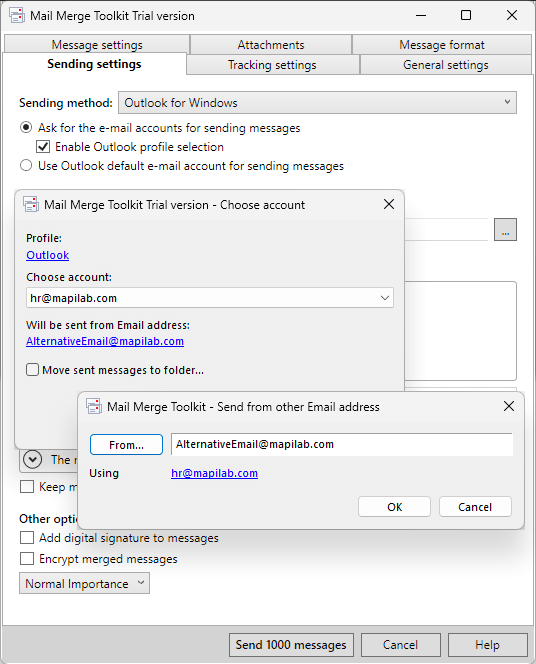Enable 'Encrypt merged messages' checkbox
Viewport: 536px width, 664px height.
pos(27,559)
